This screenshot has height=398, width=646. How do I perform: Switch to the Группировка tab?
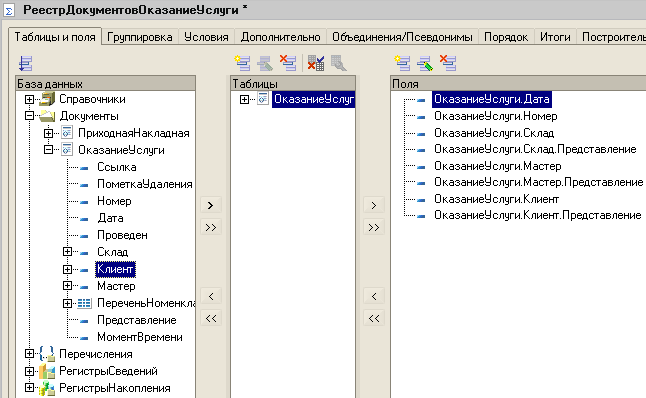pyautogui.click(x=140, y=37)
